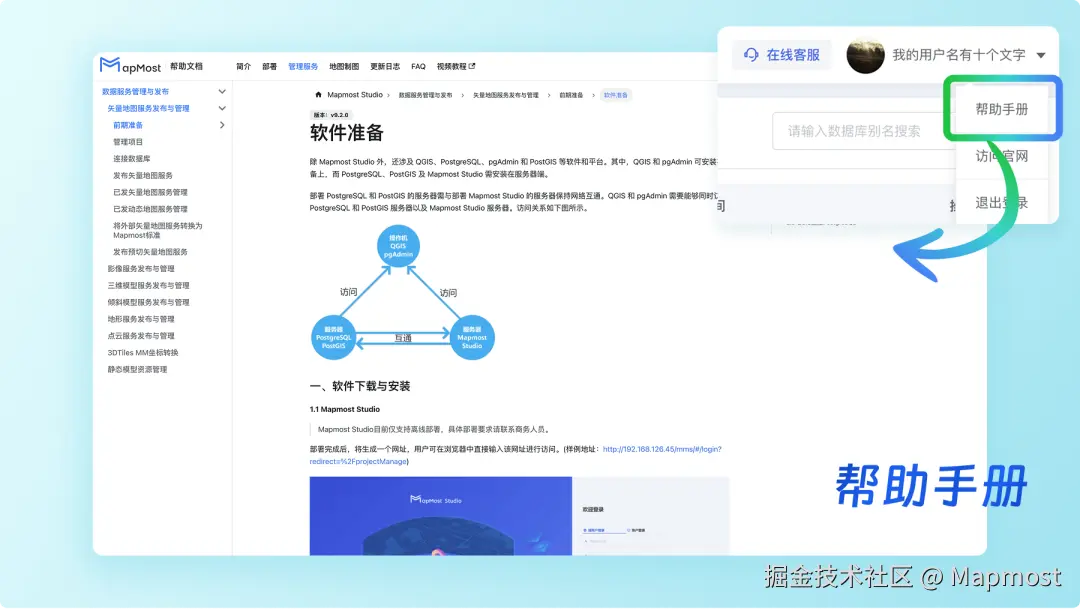Open 地形服务发布与管理 in the sidebar
Viewport: 1080px width, 610px height.
tap(141, 319)
